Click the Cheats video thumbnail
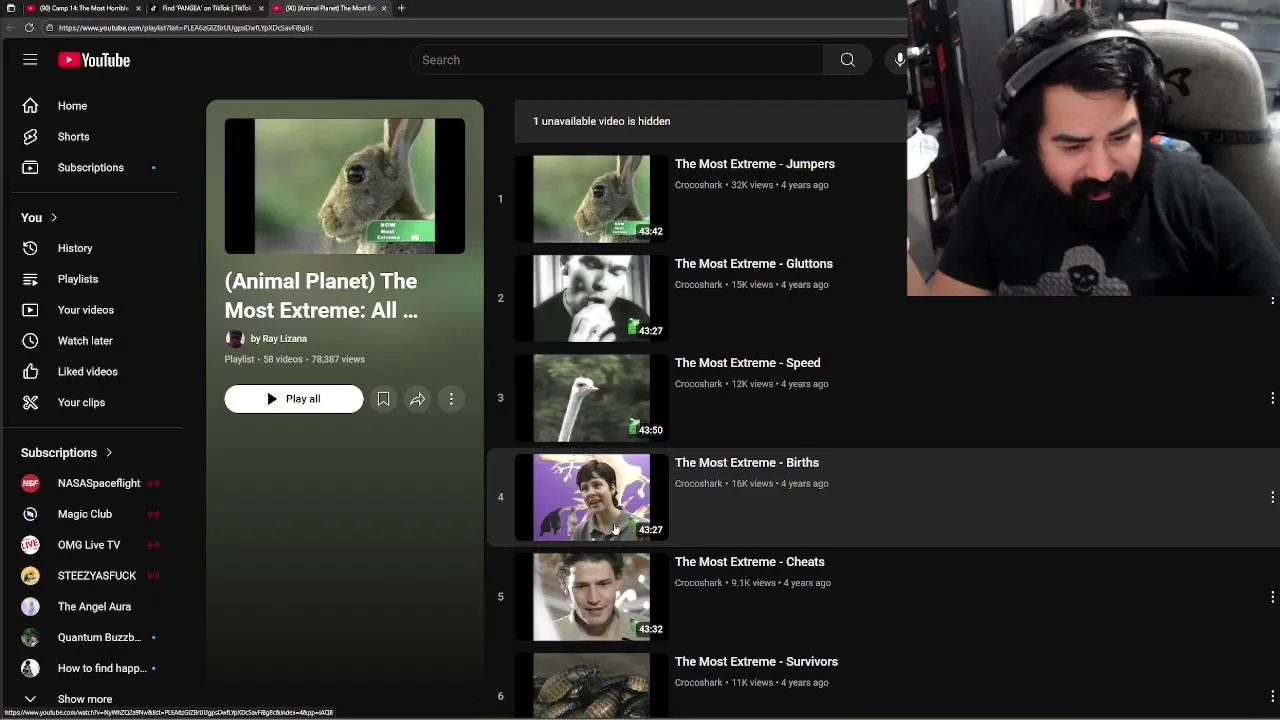The image size is (1280, 720). click(592, 597)
